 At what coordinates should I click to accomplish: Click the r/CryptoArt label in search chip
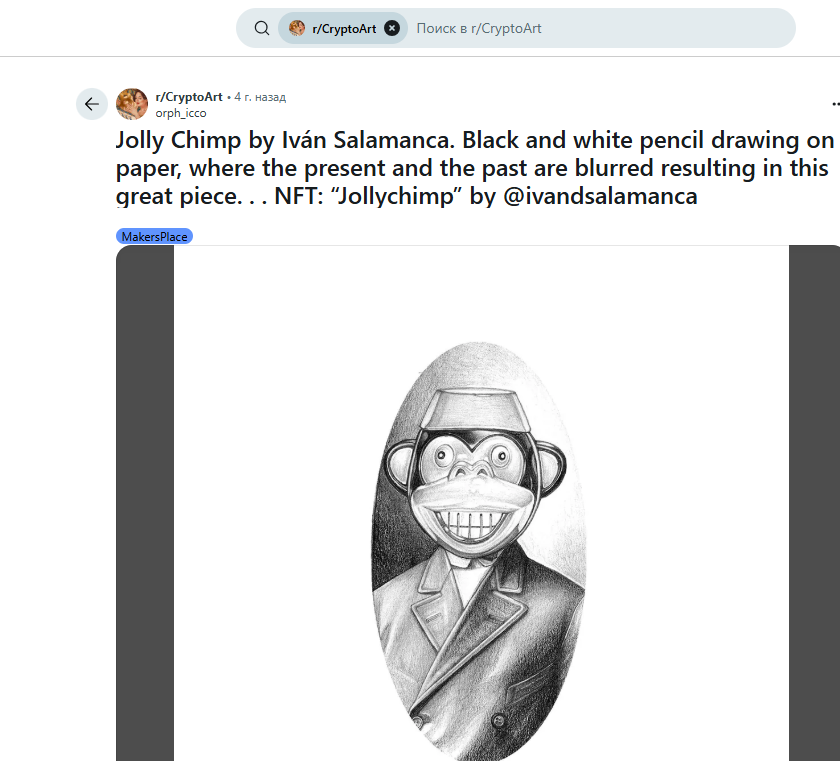(344, 28)
